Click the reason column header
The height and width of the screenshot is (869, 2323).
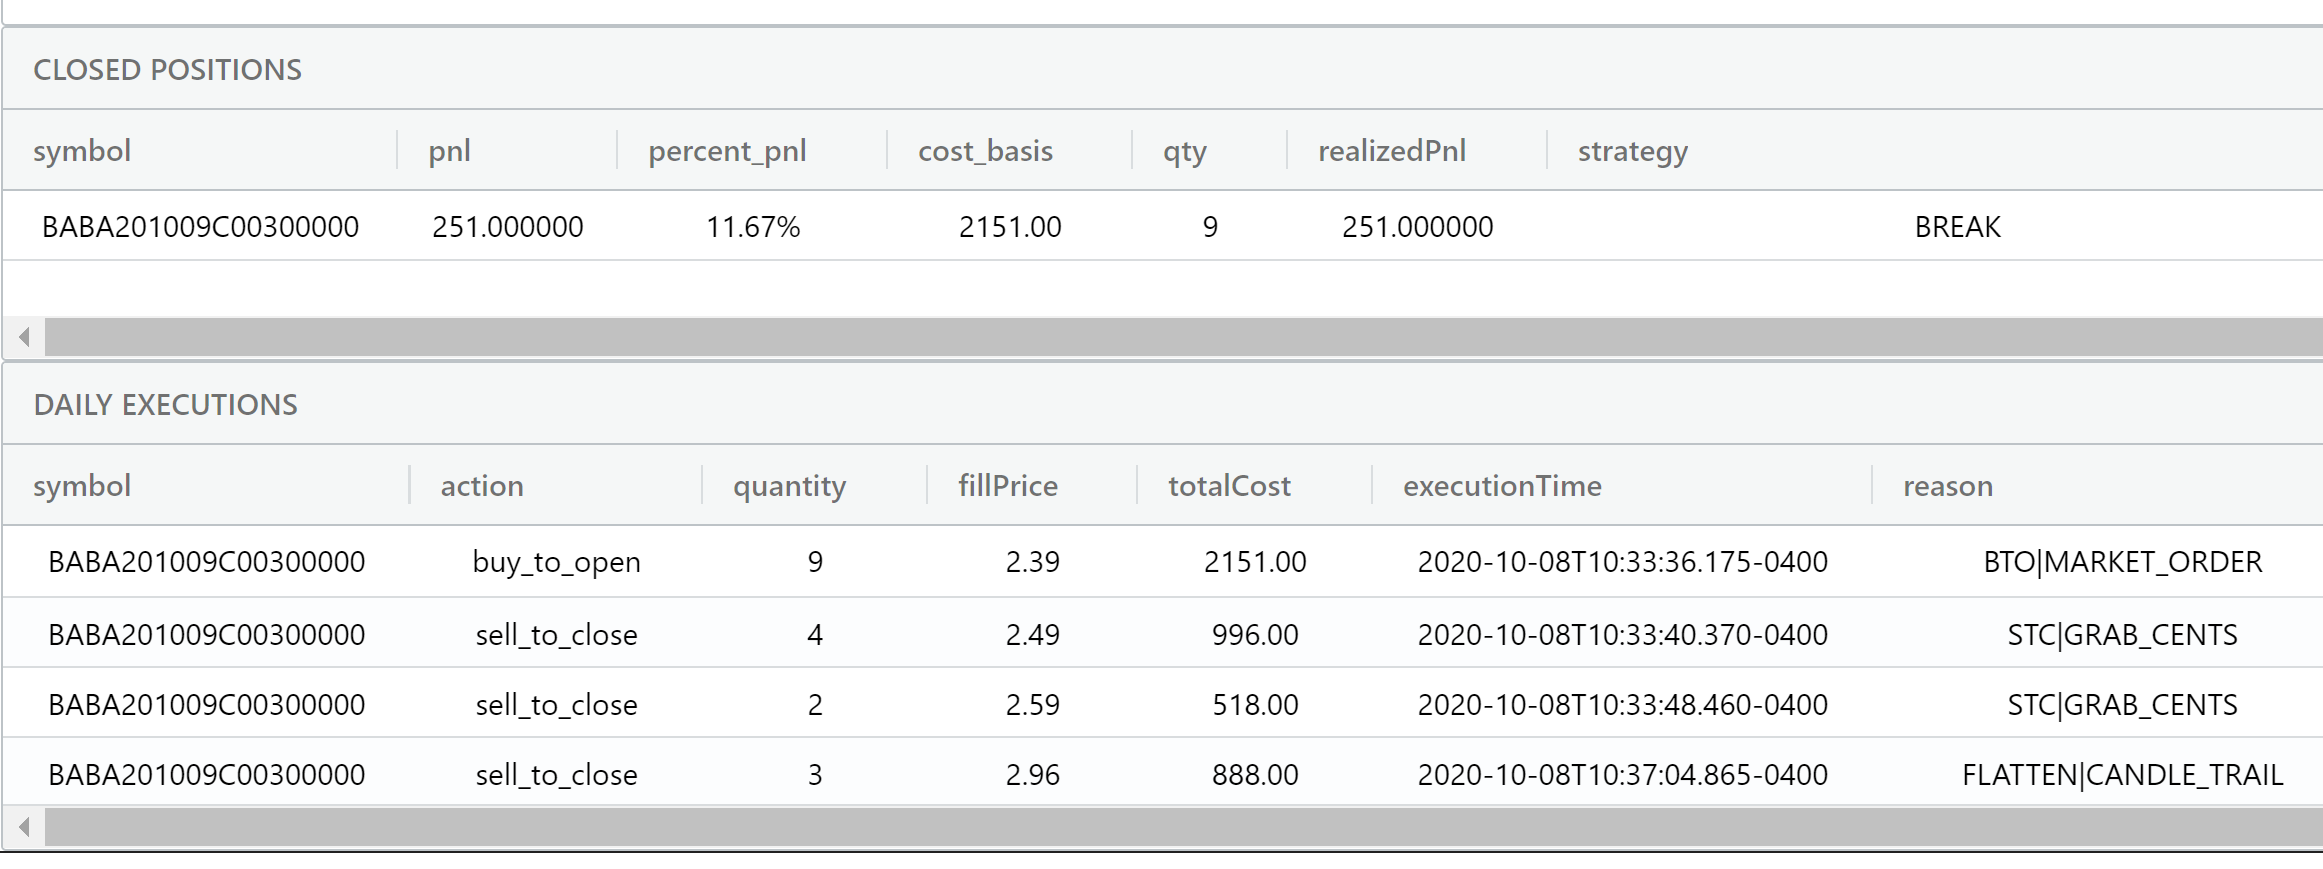point(1947,486)
